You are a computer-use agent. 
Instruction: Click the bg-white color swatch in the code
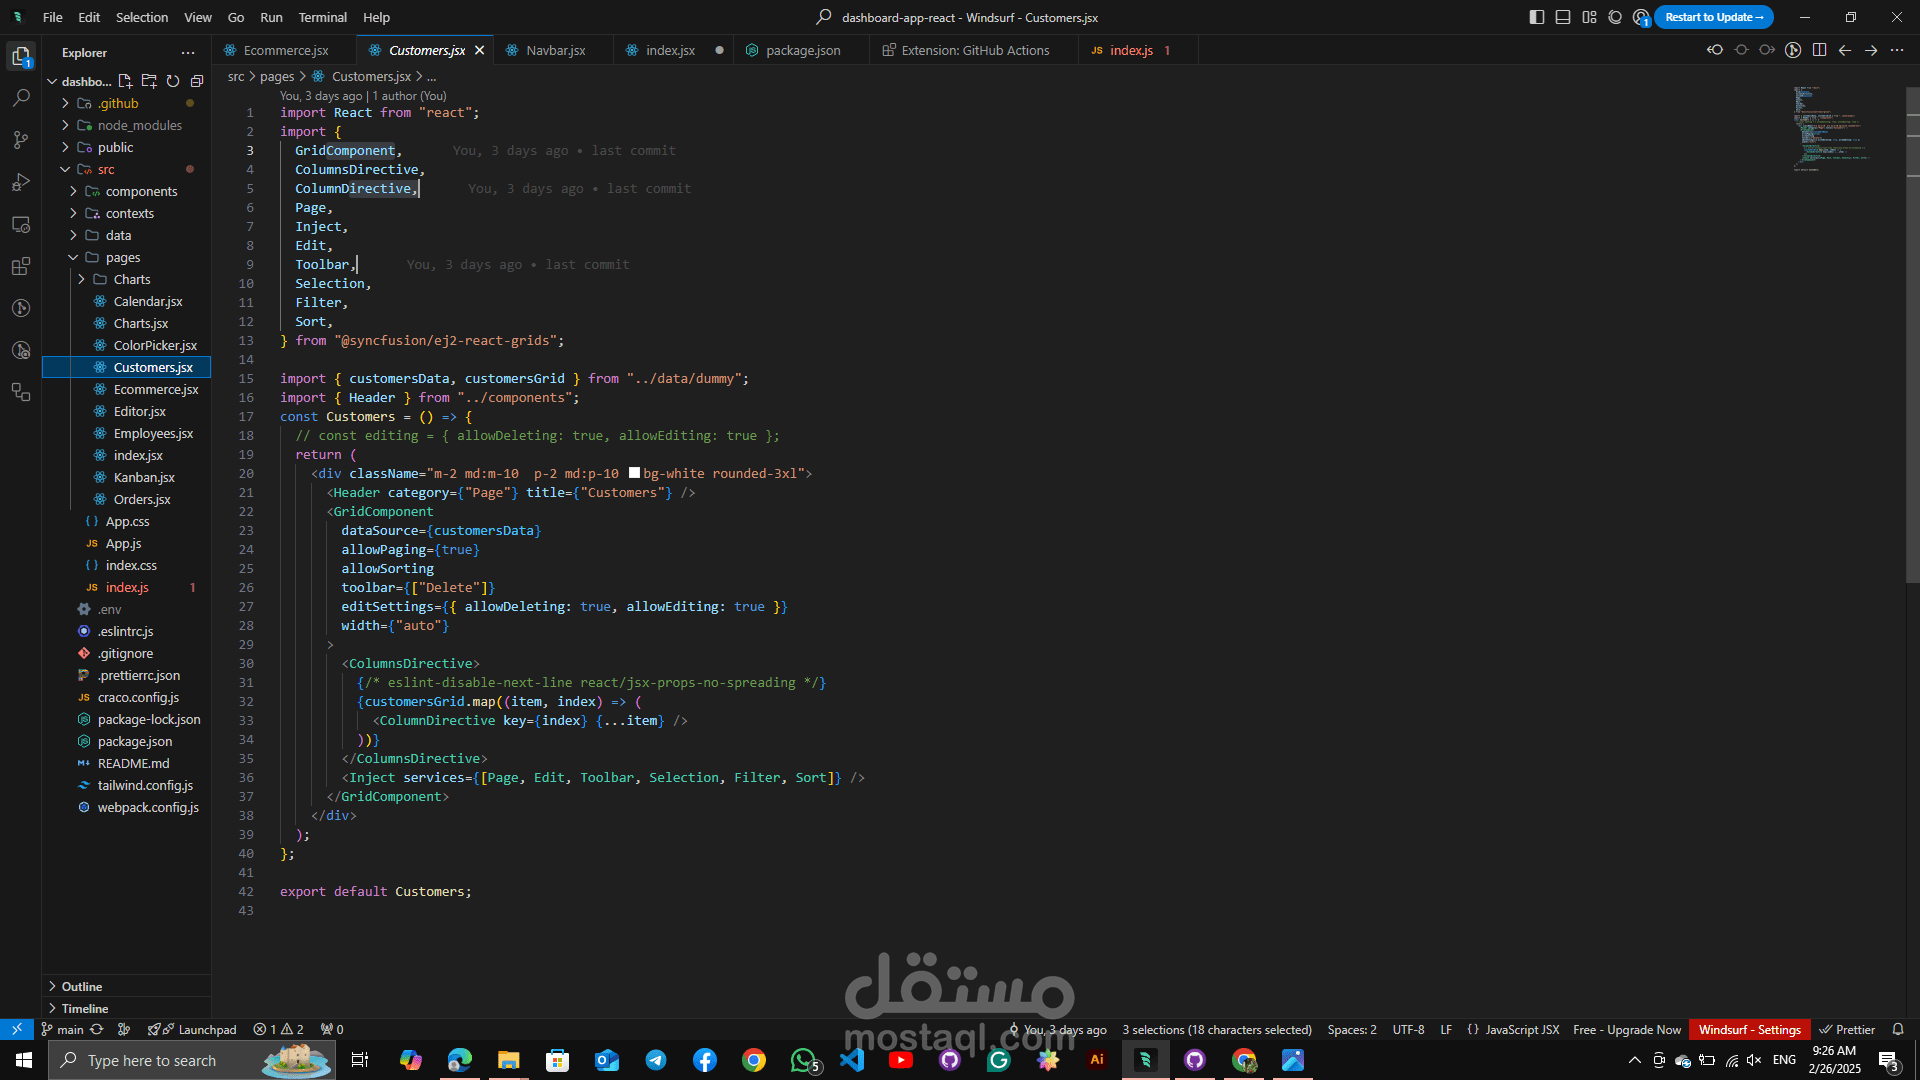634,473
